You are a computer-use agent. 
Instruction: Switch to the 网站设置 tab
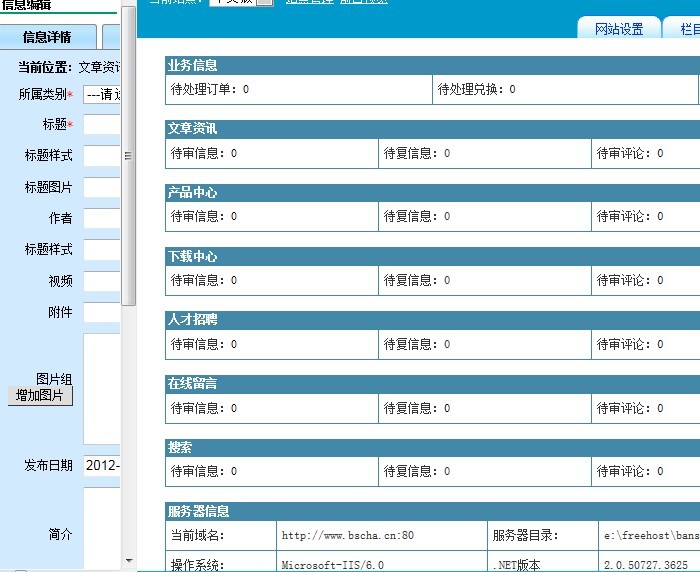click(619, 29)
